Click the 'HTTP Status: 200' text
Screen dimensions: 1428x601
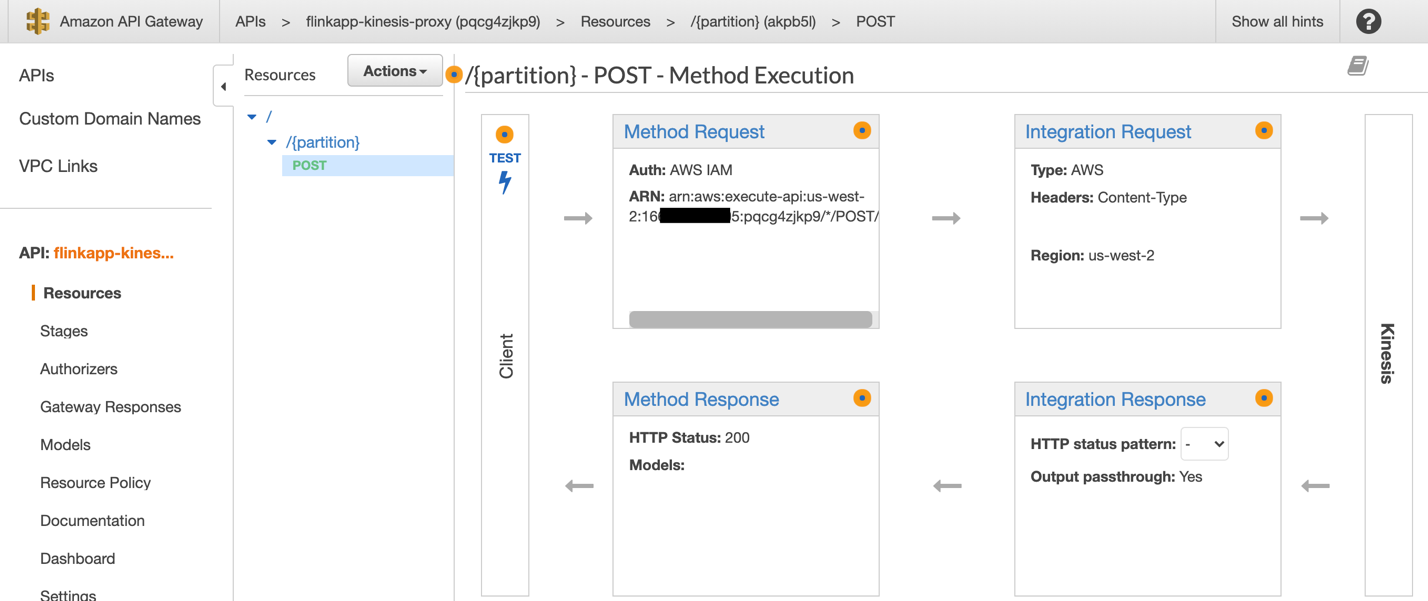click(x=689, y=437)
